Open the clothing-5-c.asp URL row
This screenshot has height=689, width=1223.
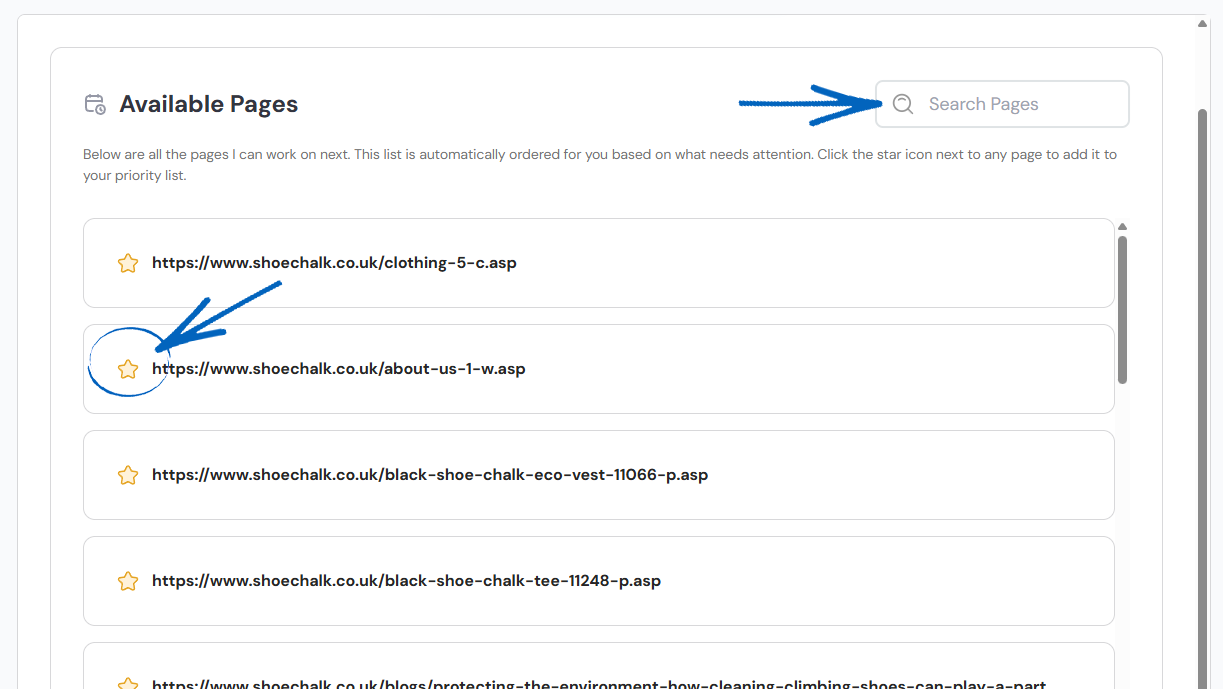[x=598, y=263]
